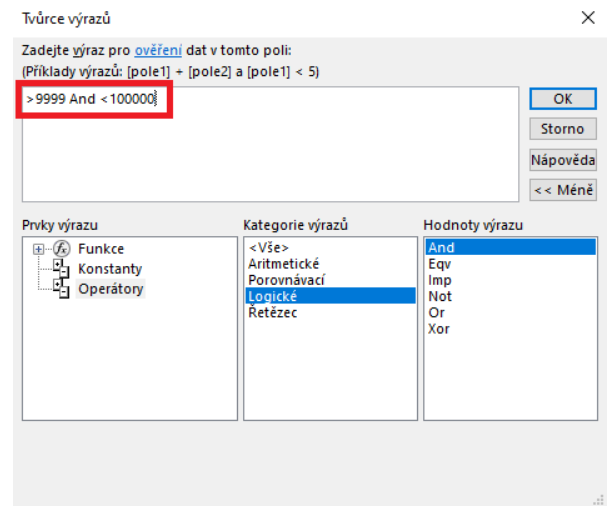Select Operátory in expression elements
Screen dimensions: 616x510
click(x=110, y=289)
